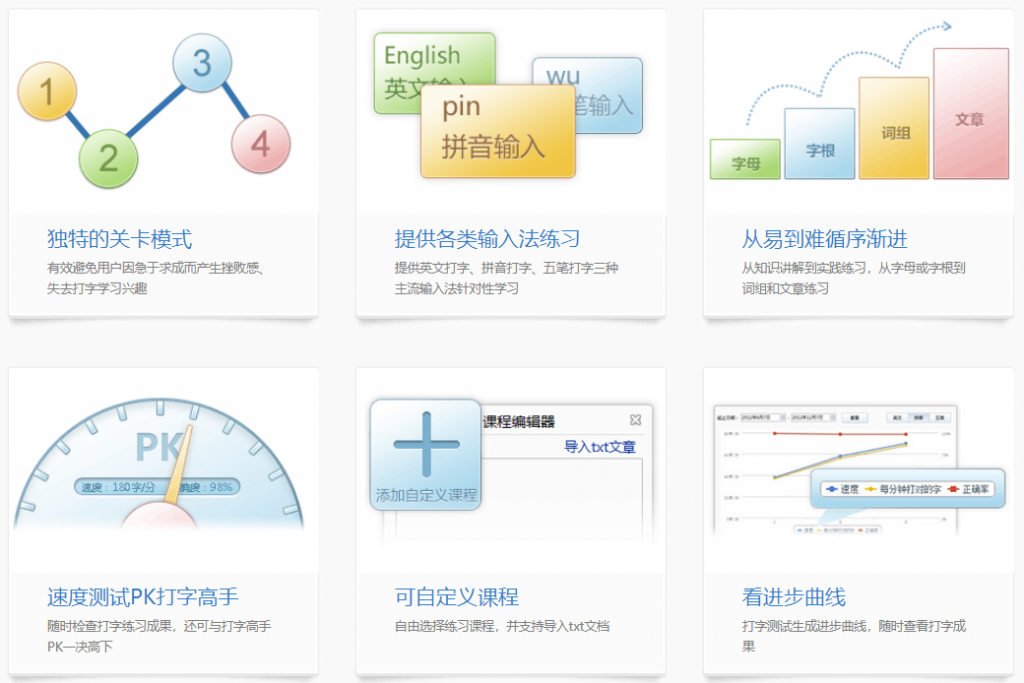1024x683 pixels.
Task: Click the green level 2 circle
Action: point(109,157)
